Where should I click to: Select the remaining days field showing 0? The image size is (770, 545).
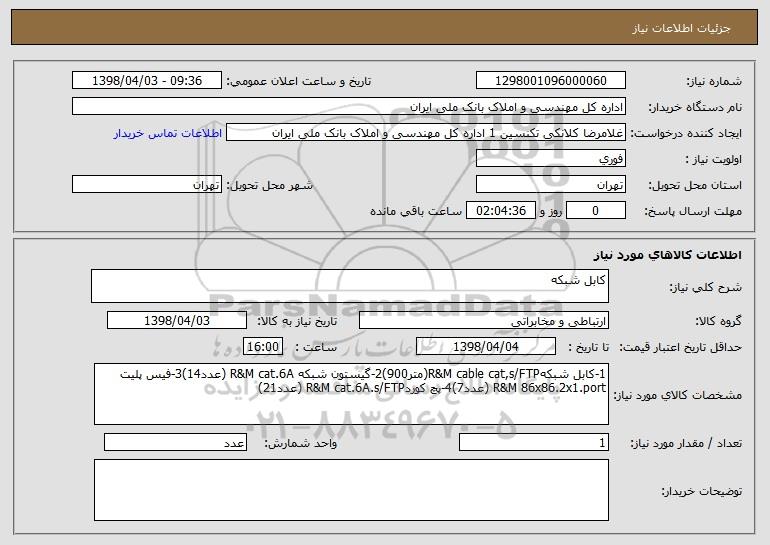click(x=596, y=211)
